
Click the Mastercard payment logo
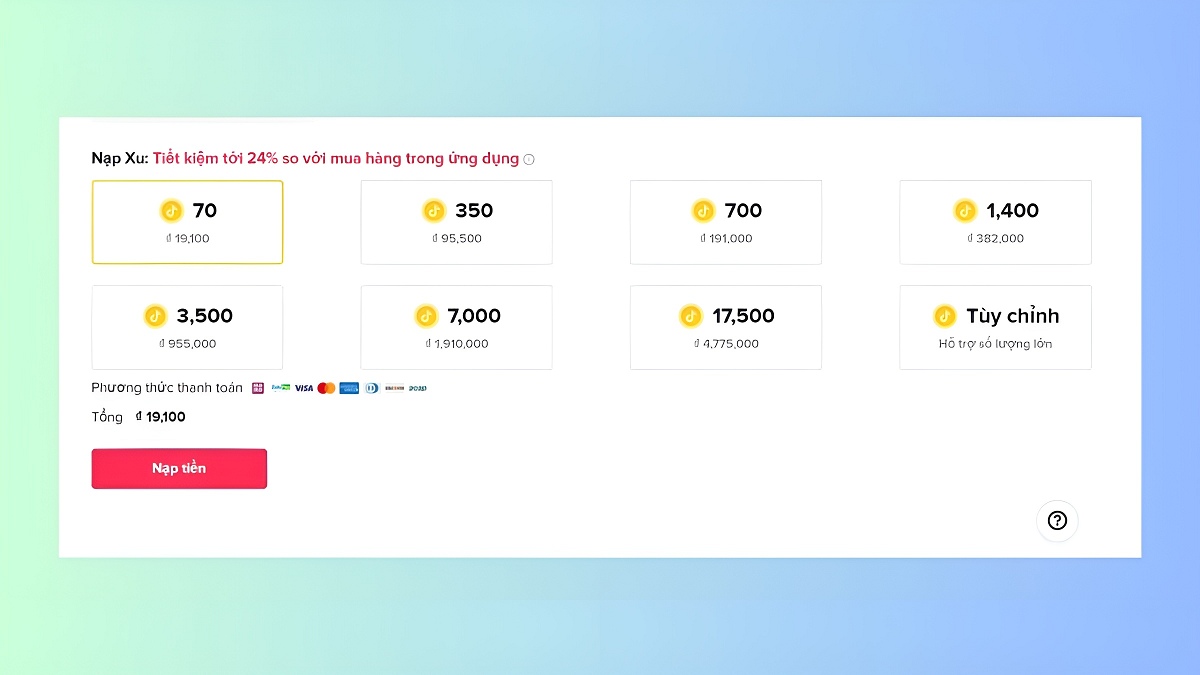326,388
